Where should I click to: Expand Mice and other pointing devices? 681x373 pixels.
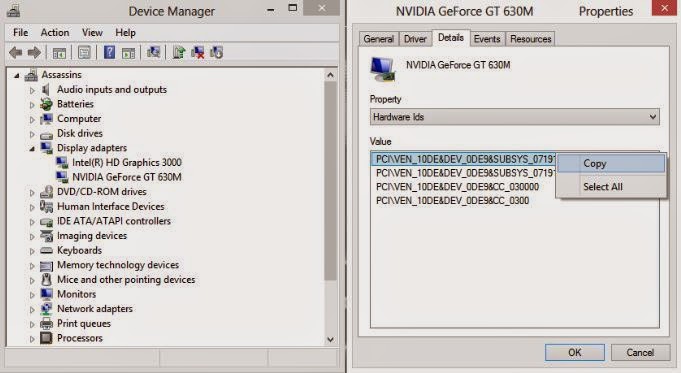pos(32,280)
